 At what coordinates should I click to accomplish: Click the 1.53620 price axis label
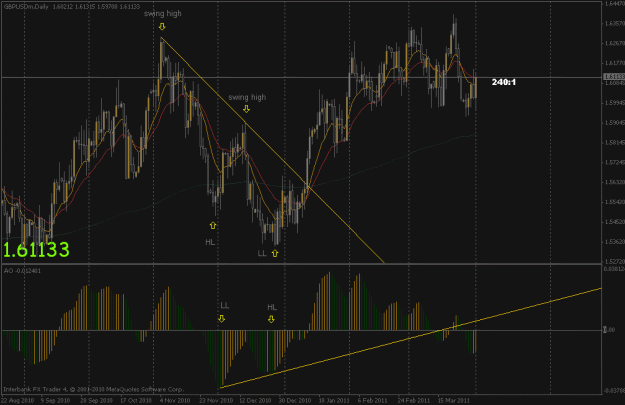click(614, 242)
